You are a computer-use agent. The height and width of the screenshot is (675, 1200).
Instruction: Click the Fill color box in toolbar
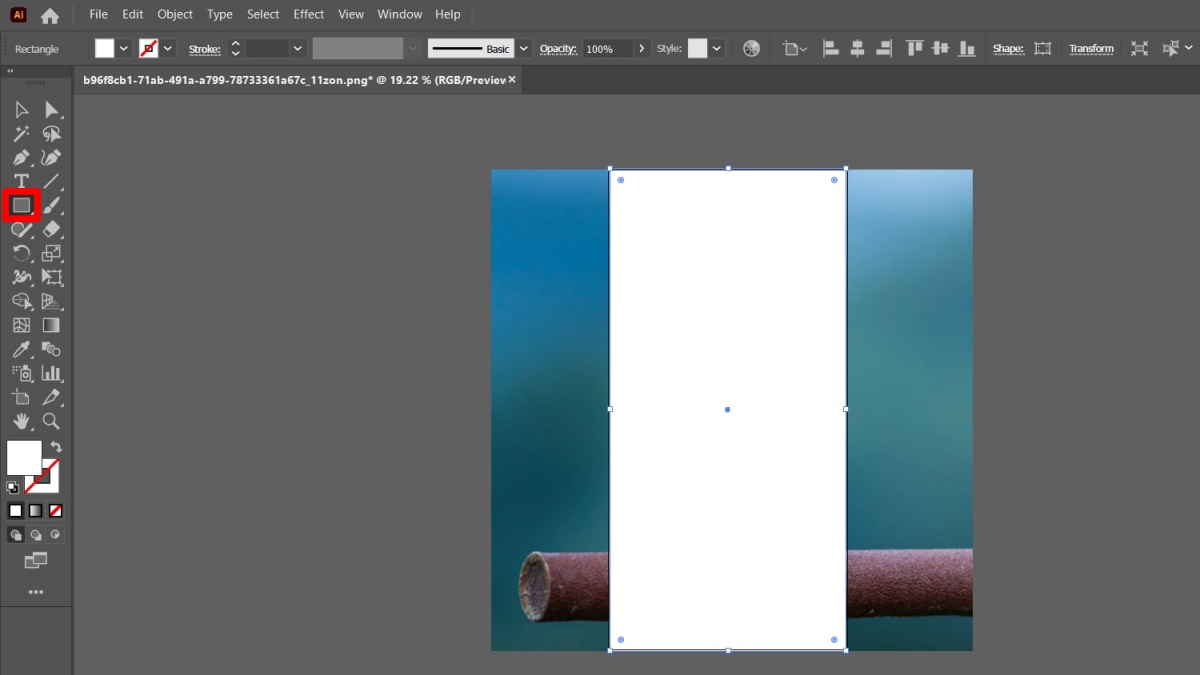[x=24, y=458]
